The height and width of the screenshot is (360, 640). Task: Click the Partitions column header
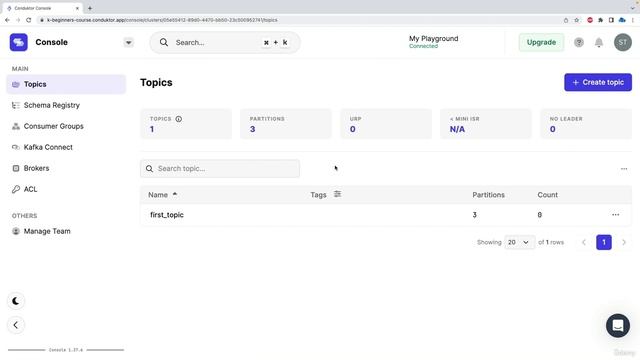click(488, 195)
